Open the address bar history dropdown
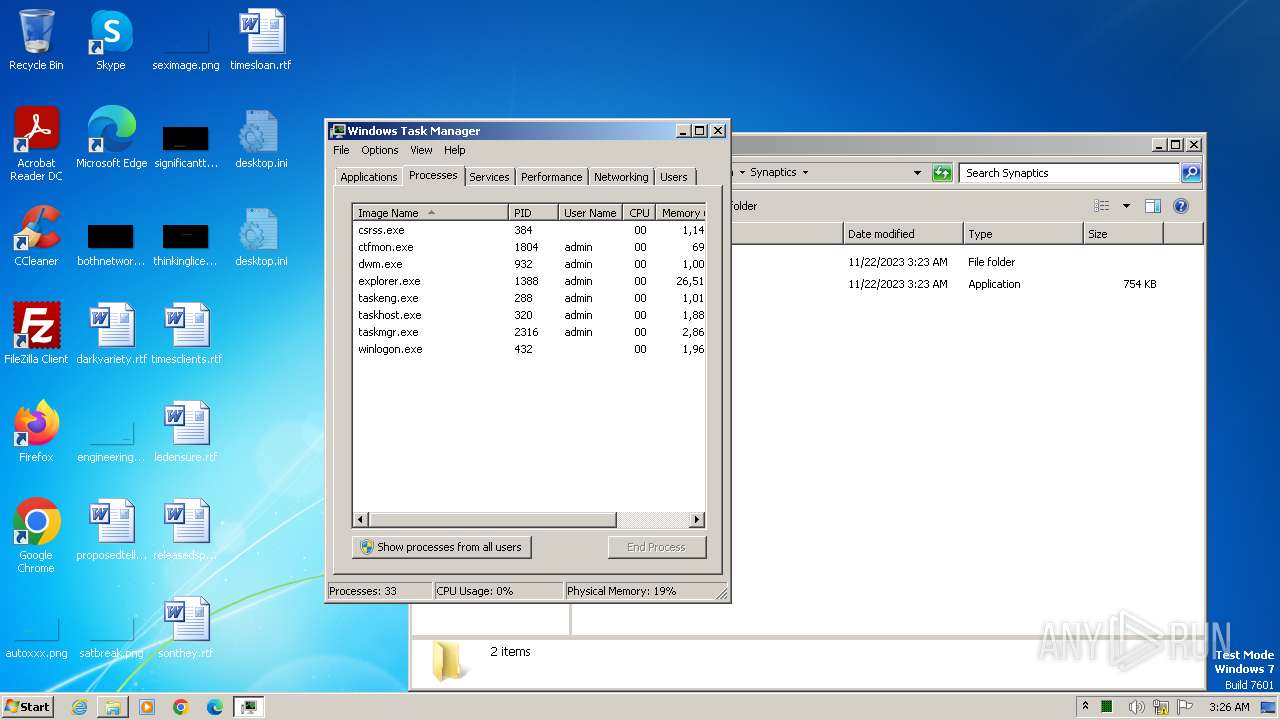 [x=918, y=173]
